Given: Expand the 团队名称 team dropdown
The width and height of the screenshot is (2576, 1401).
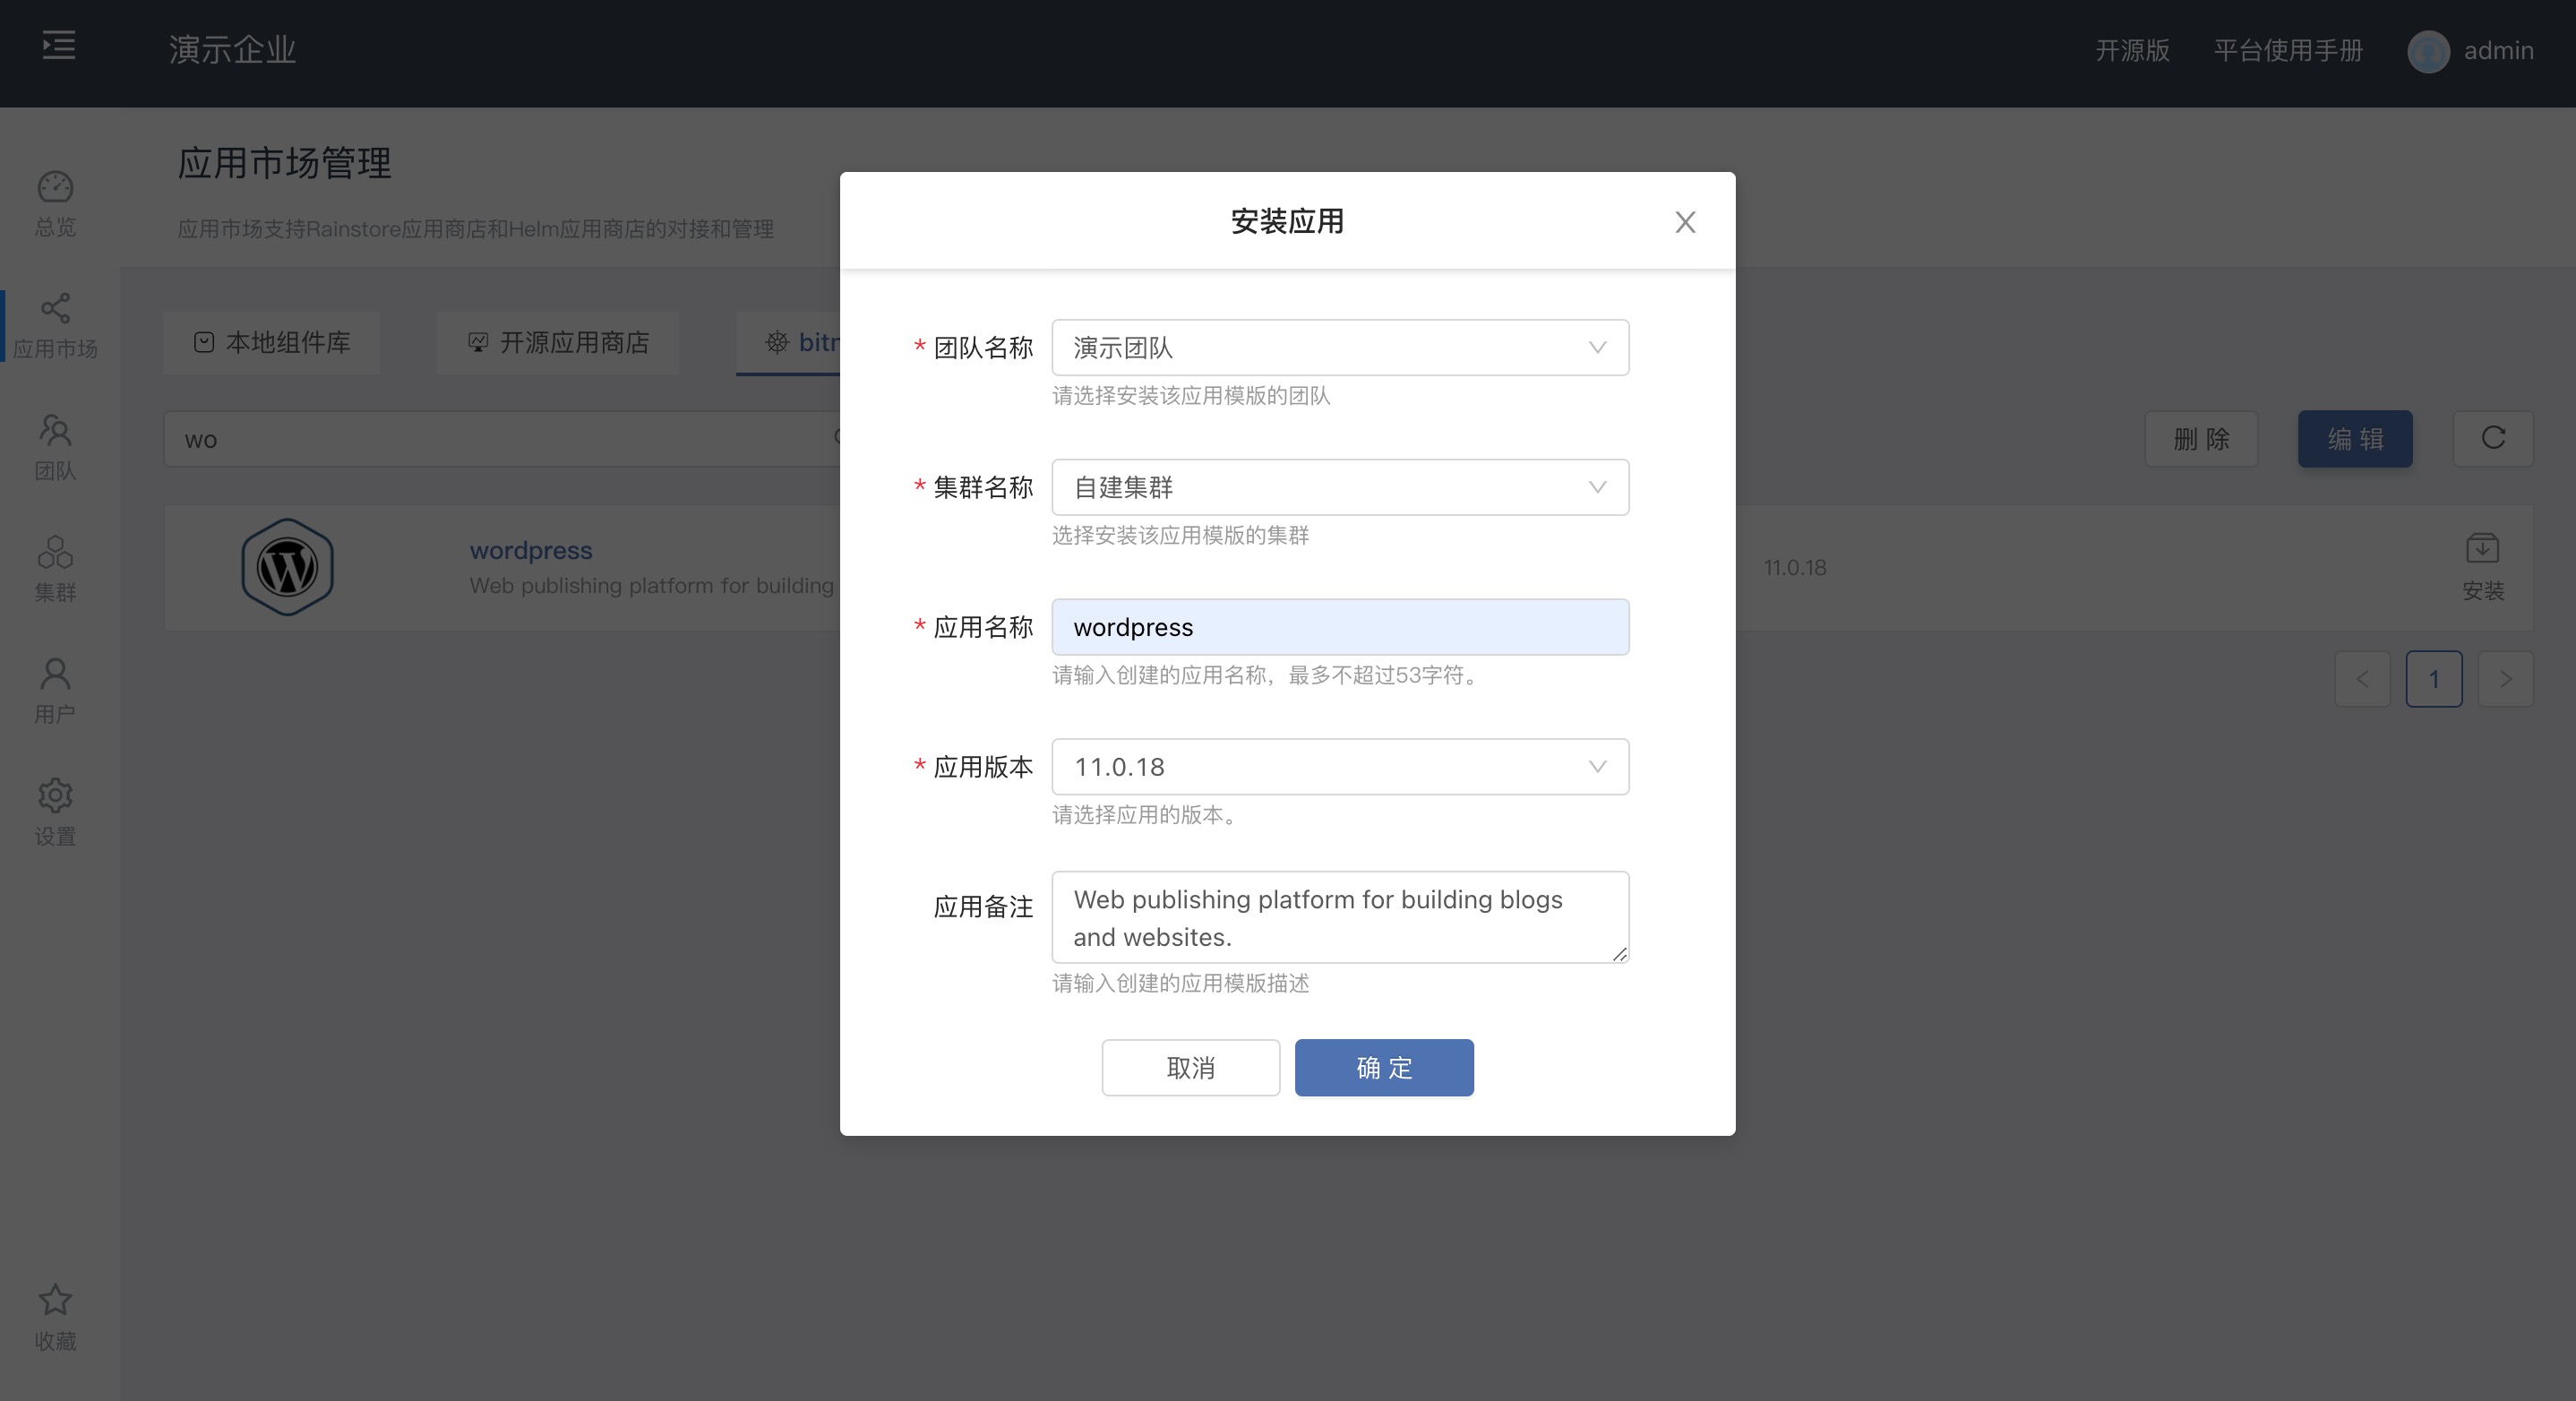Looking at the screenshot, I should (1339, 348).
